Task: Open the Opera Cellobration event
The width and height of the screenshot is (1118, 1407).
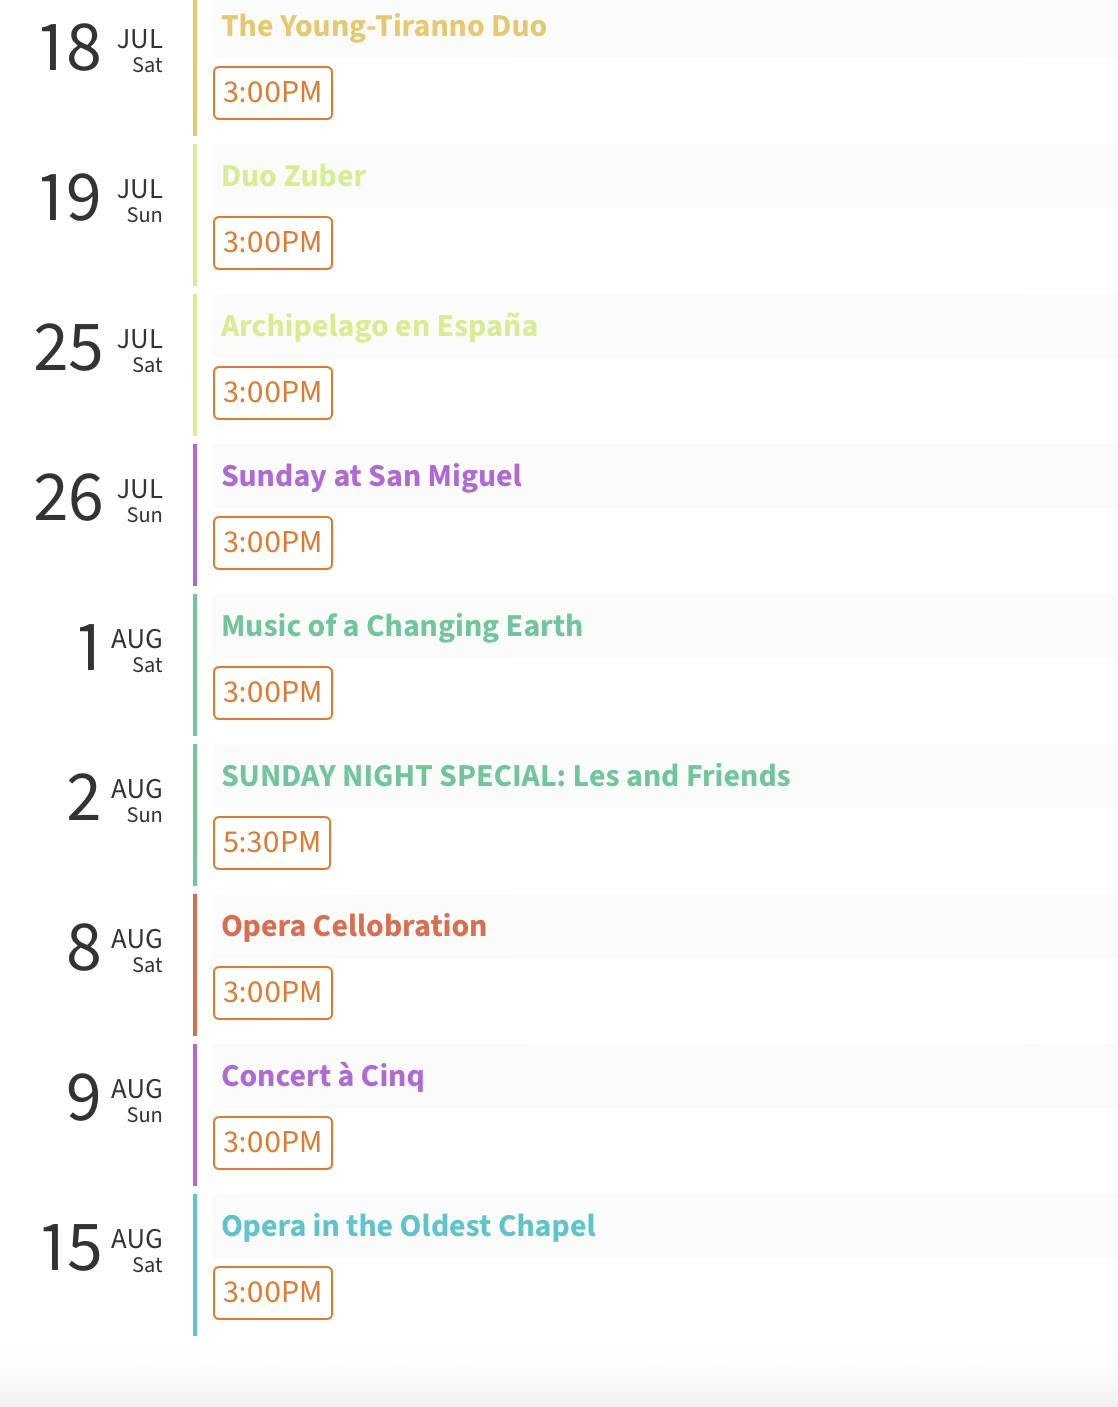Action: click(x=354, y=926)
